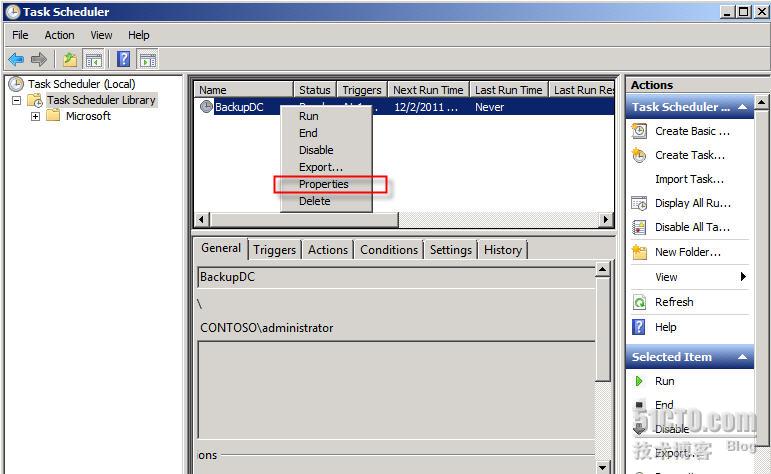Click the Up one level folder icon
The image size is (771, 474).
tap(70, 59)
